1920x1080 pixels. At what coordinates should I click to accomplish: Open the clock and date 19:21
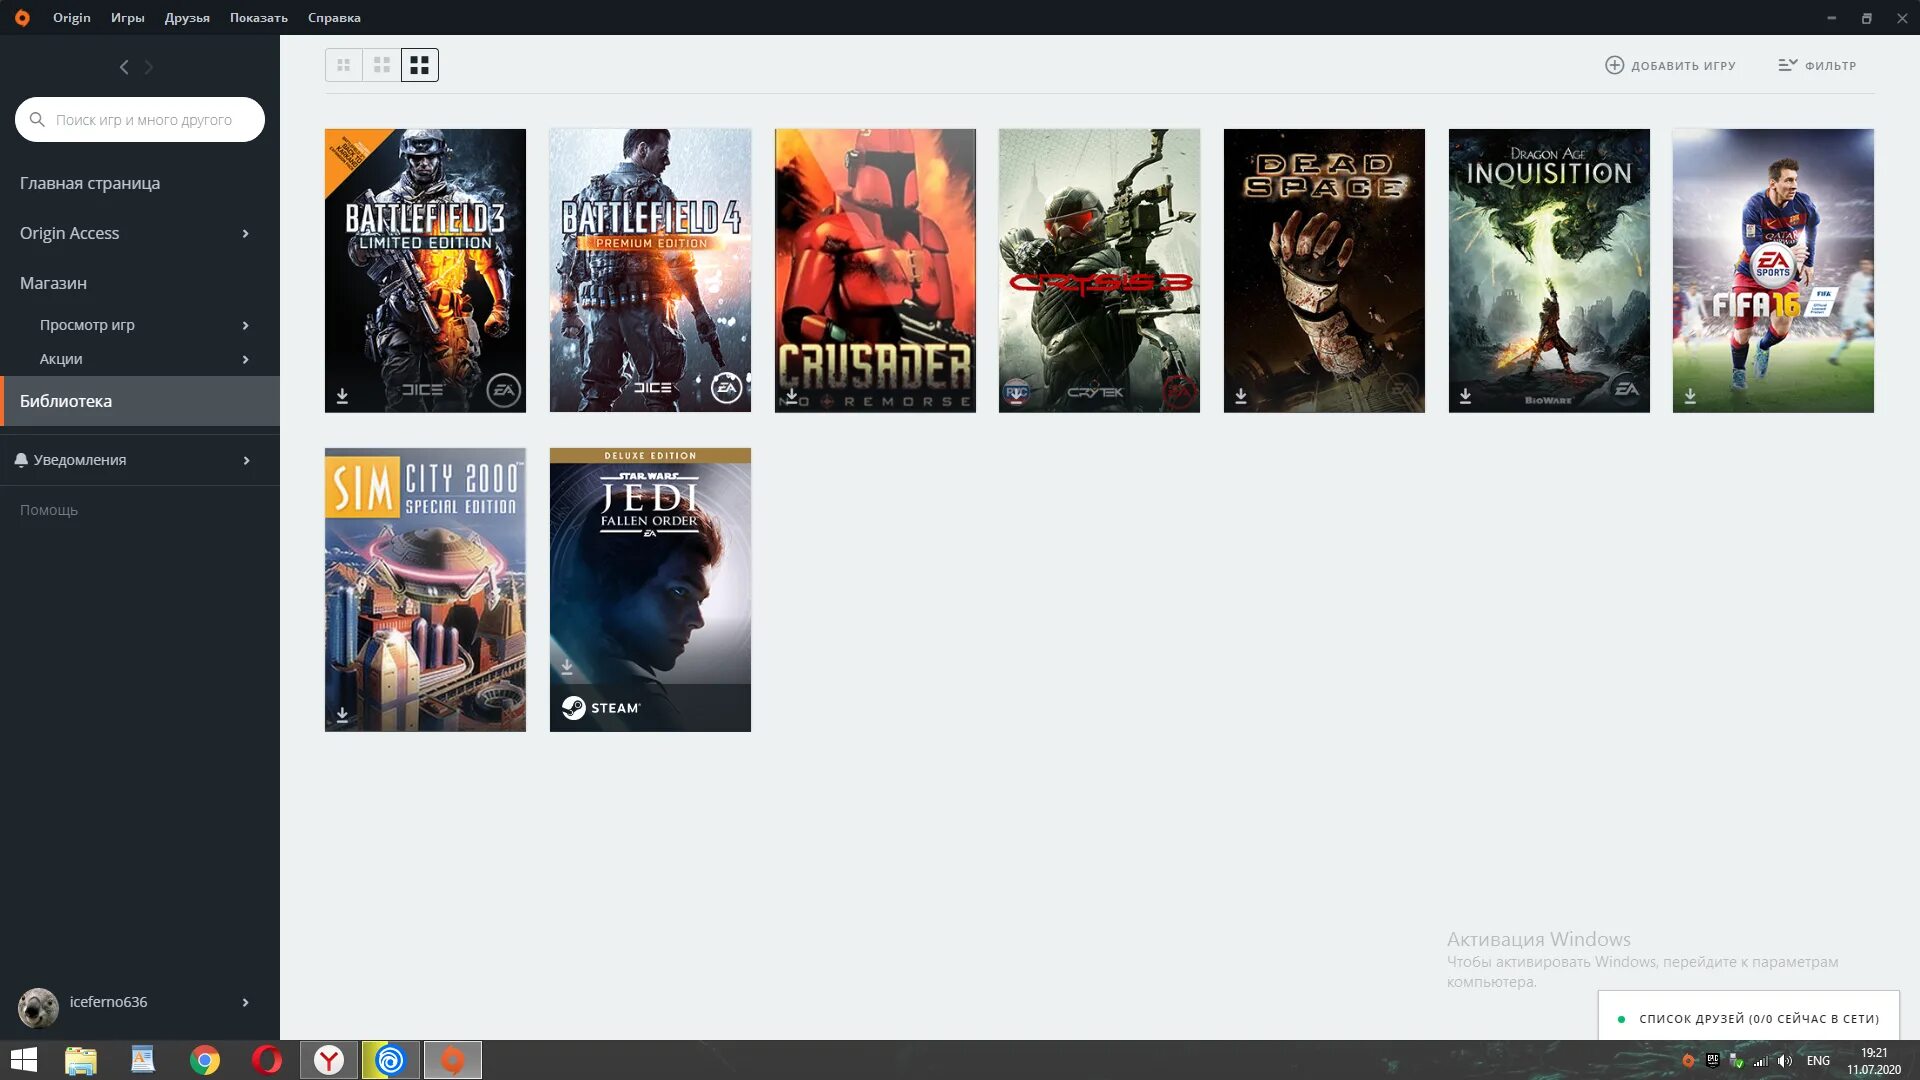[x=1874, y=1061]
